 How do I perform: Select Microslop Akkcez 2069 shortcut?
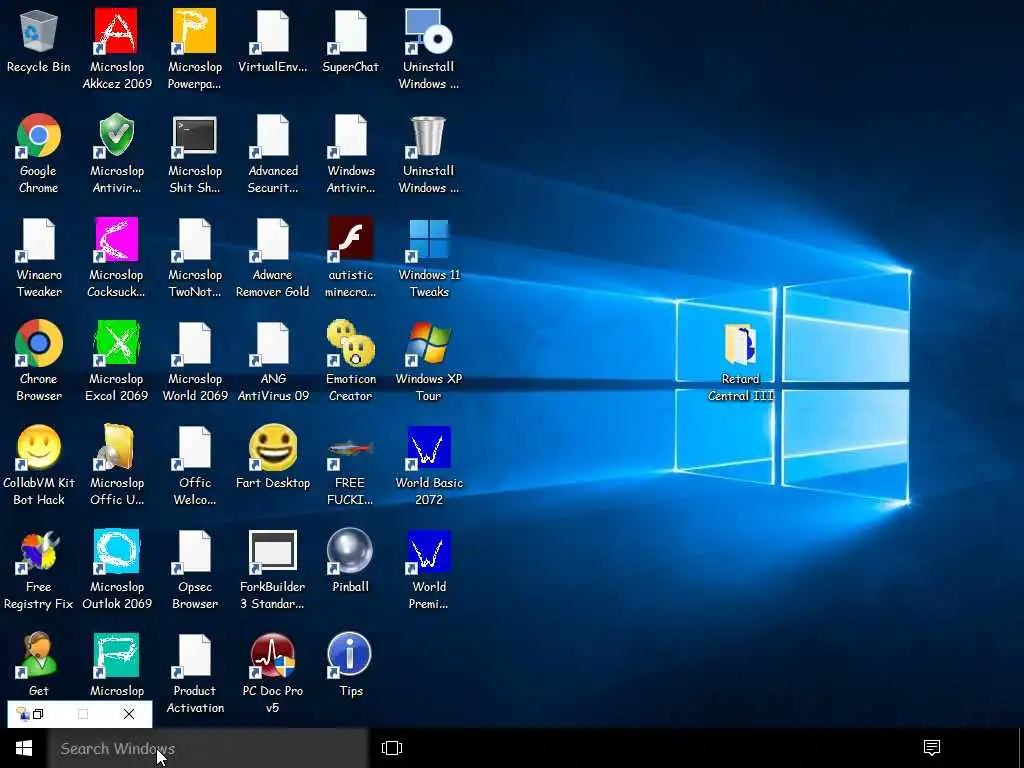117,50
